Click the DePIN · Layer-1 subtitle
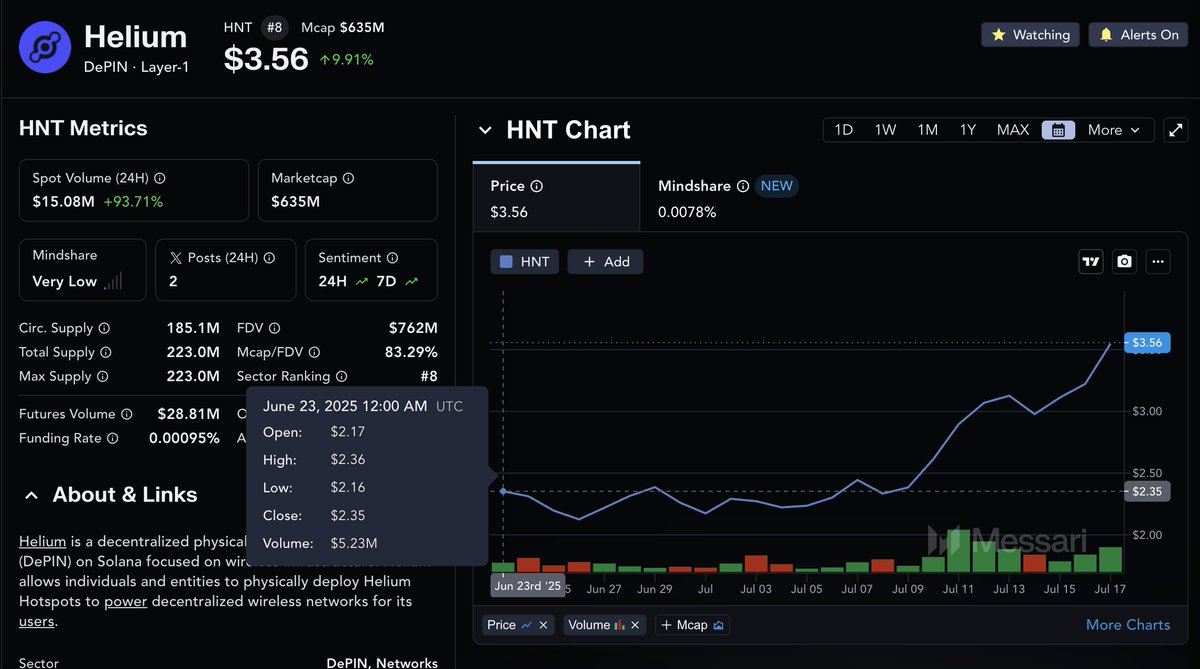 click(136, 66)
